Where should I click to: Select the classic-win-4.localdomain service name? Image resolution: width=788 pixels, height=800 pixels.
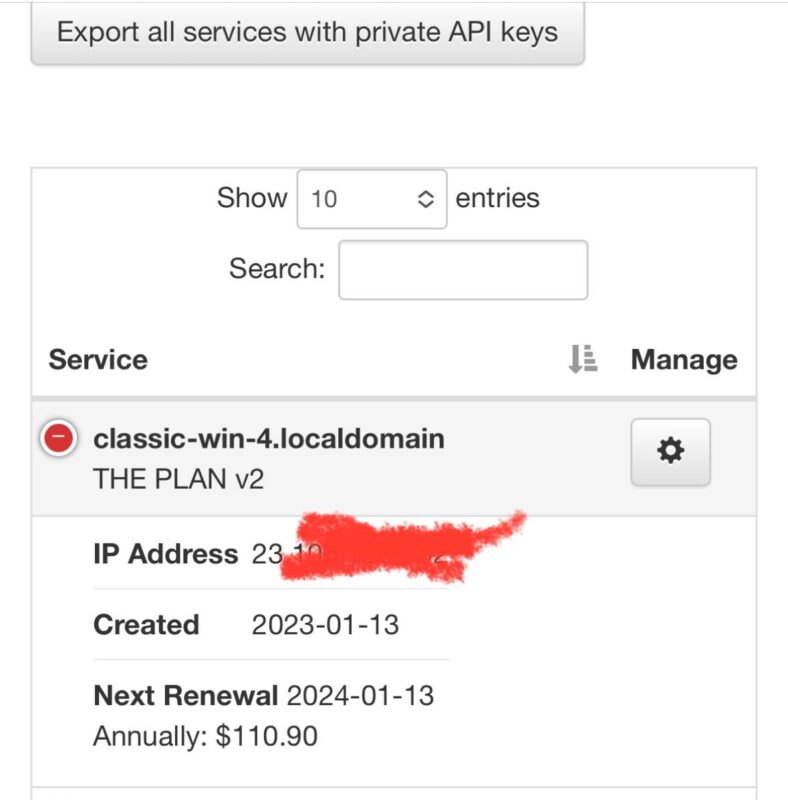[269, 438]
